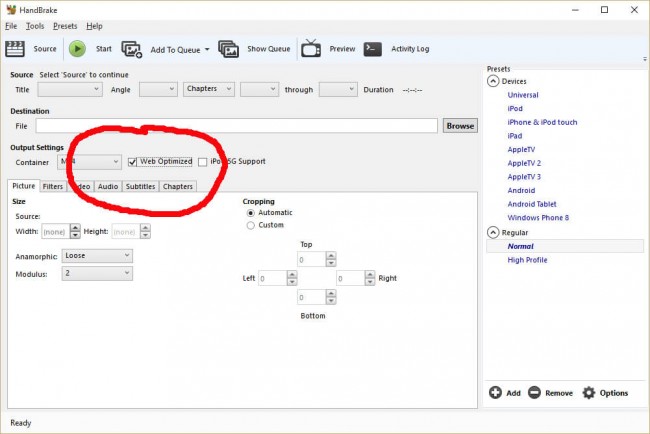Open the Angle dropdown

(x=158, y=90)
